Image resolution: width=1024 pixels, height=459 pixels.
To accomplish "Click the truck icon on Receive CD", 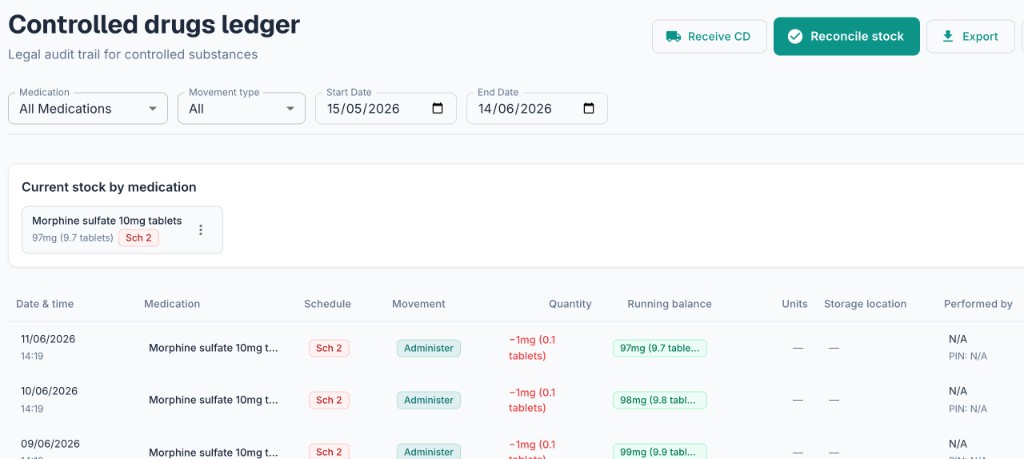I will tap(673, 37).
